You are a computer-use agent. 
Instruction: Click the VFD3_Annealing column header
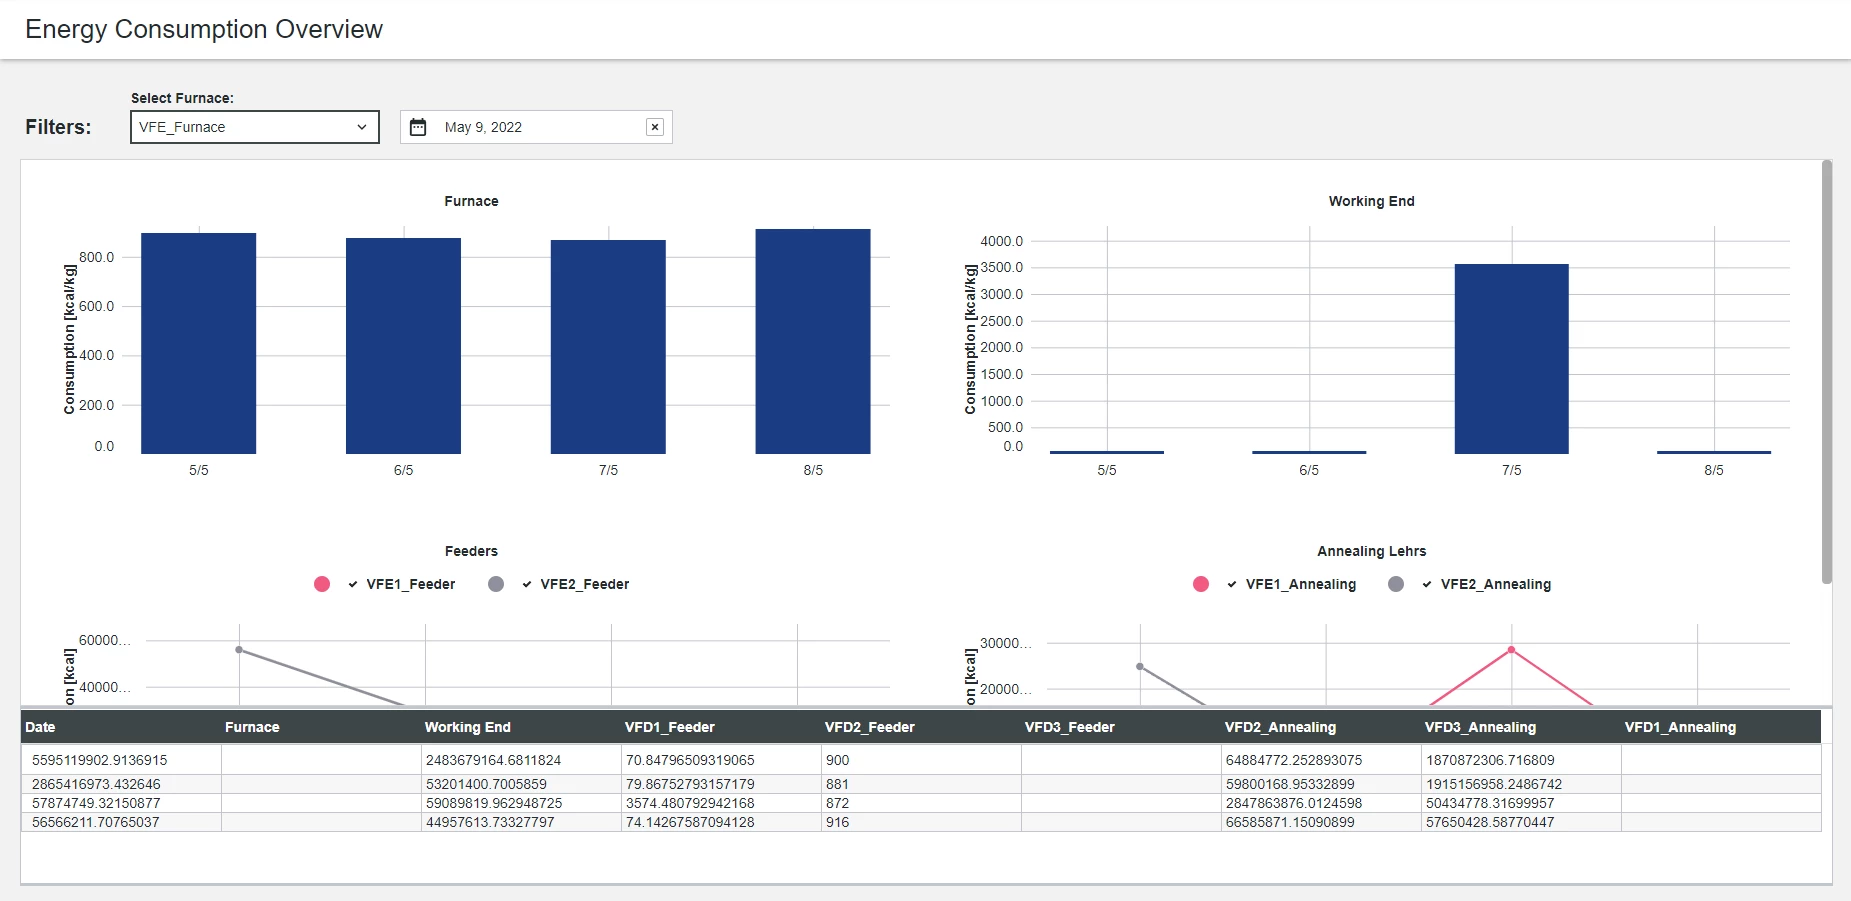[x=1521, y=727]
